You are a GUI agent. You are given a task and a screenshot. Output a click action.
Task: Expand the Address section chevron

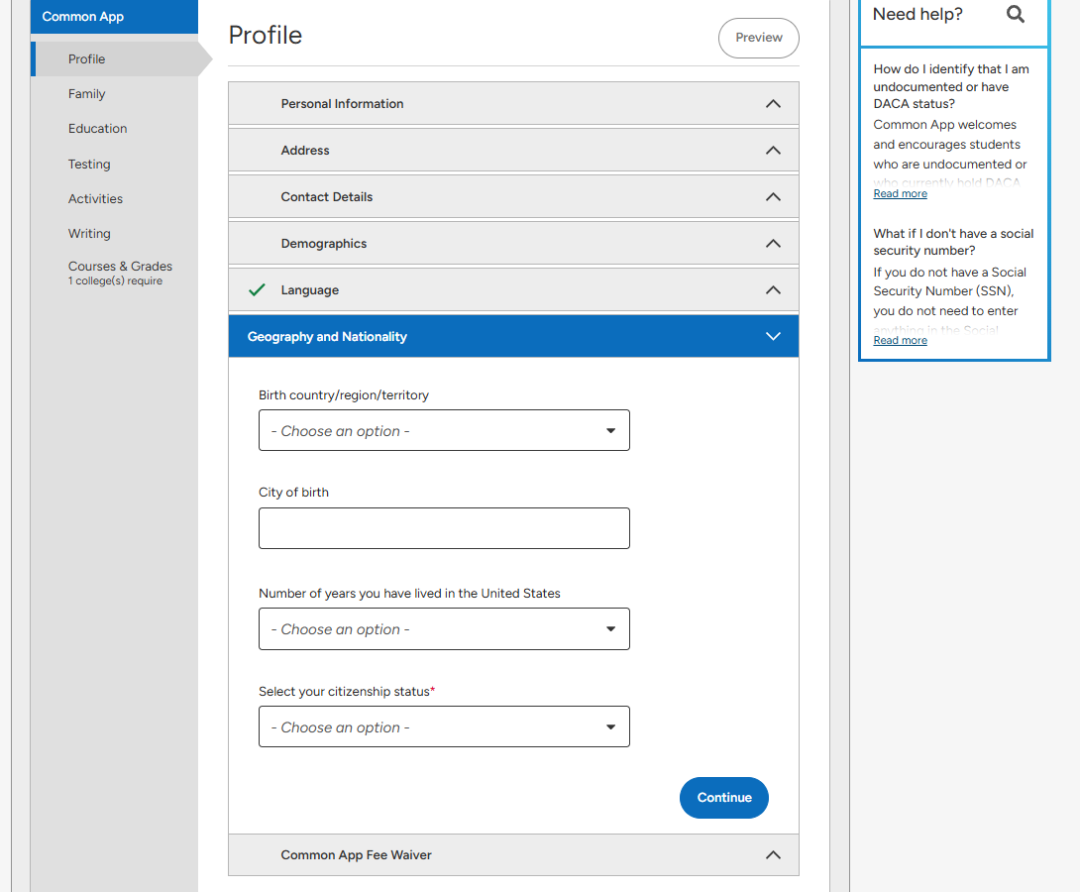point(773,150)
